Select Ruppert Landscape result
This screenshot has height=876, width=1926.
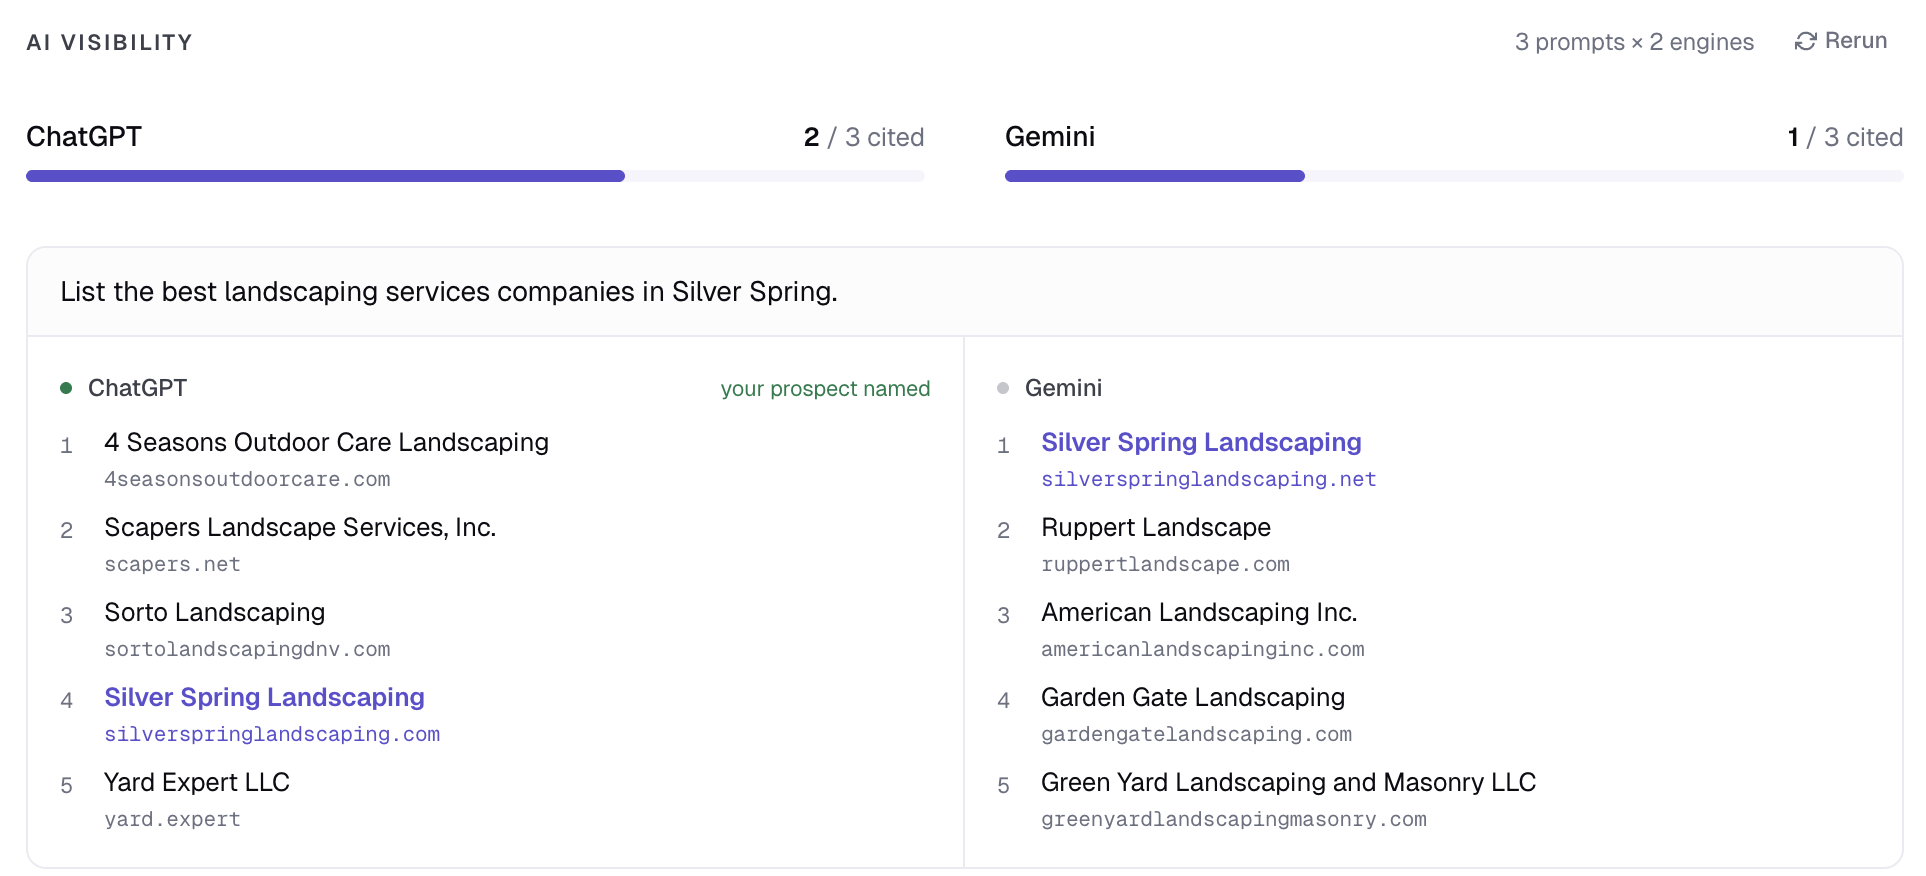pos(1155,527)
